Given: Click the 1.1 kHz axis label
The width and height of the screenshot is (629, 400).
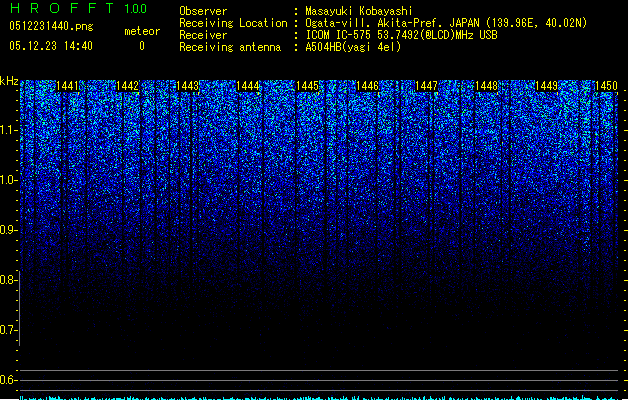Looking at the screenshot, I should point(8,130).
